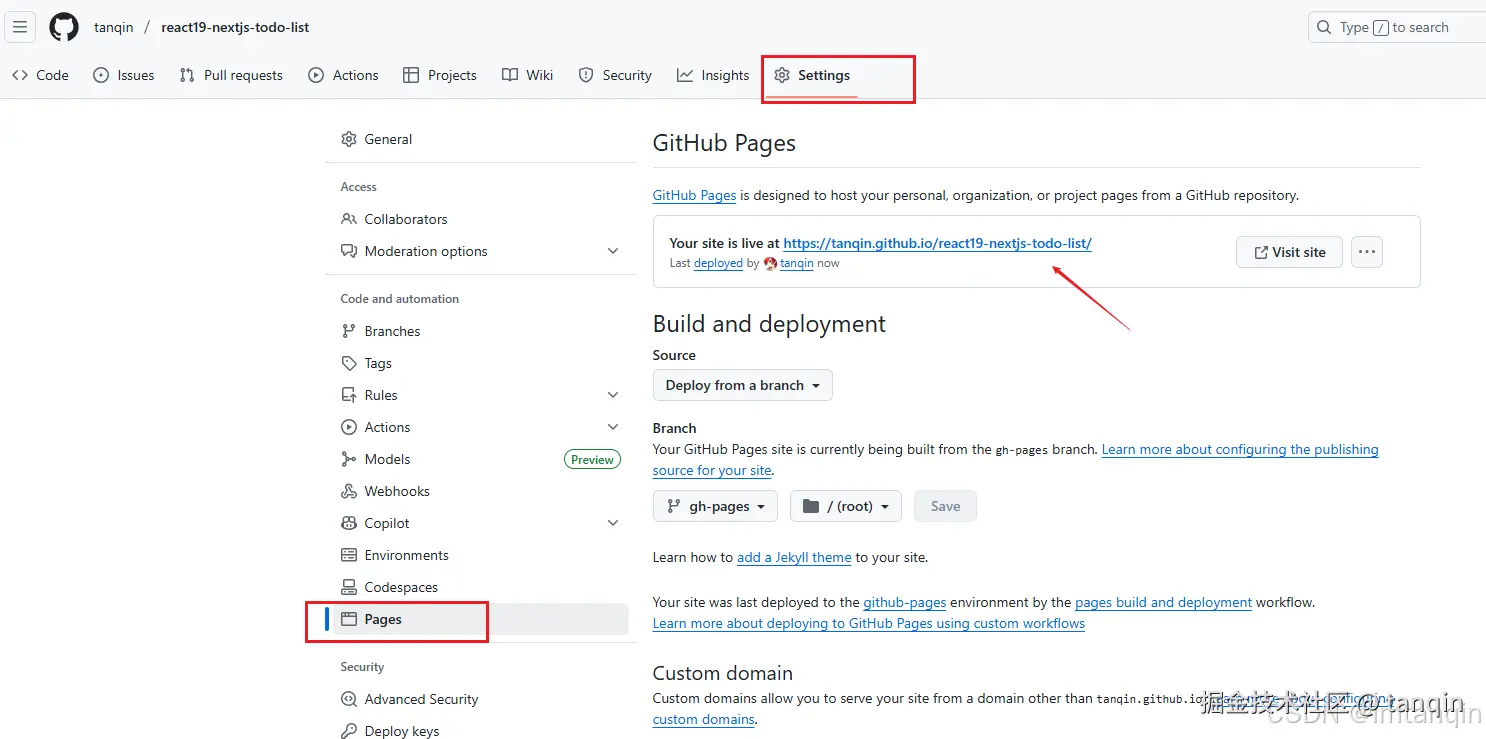The width and height of the screenshot is (1486, 739).
Task: Open the hamburger navigation menu
Action: point(20,27)
